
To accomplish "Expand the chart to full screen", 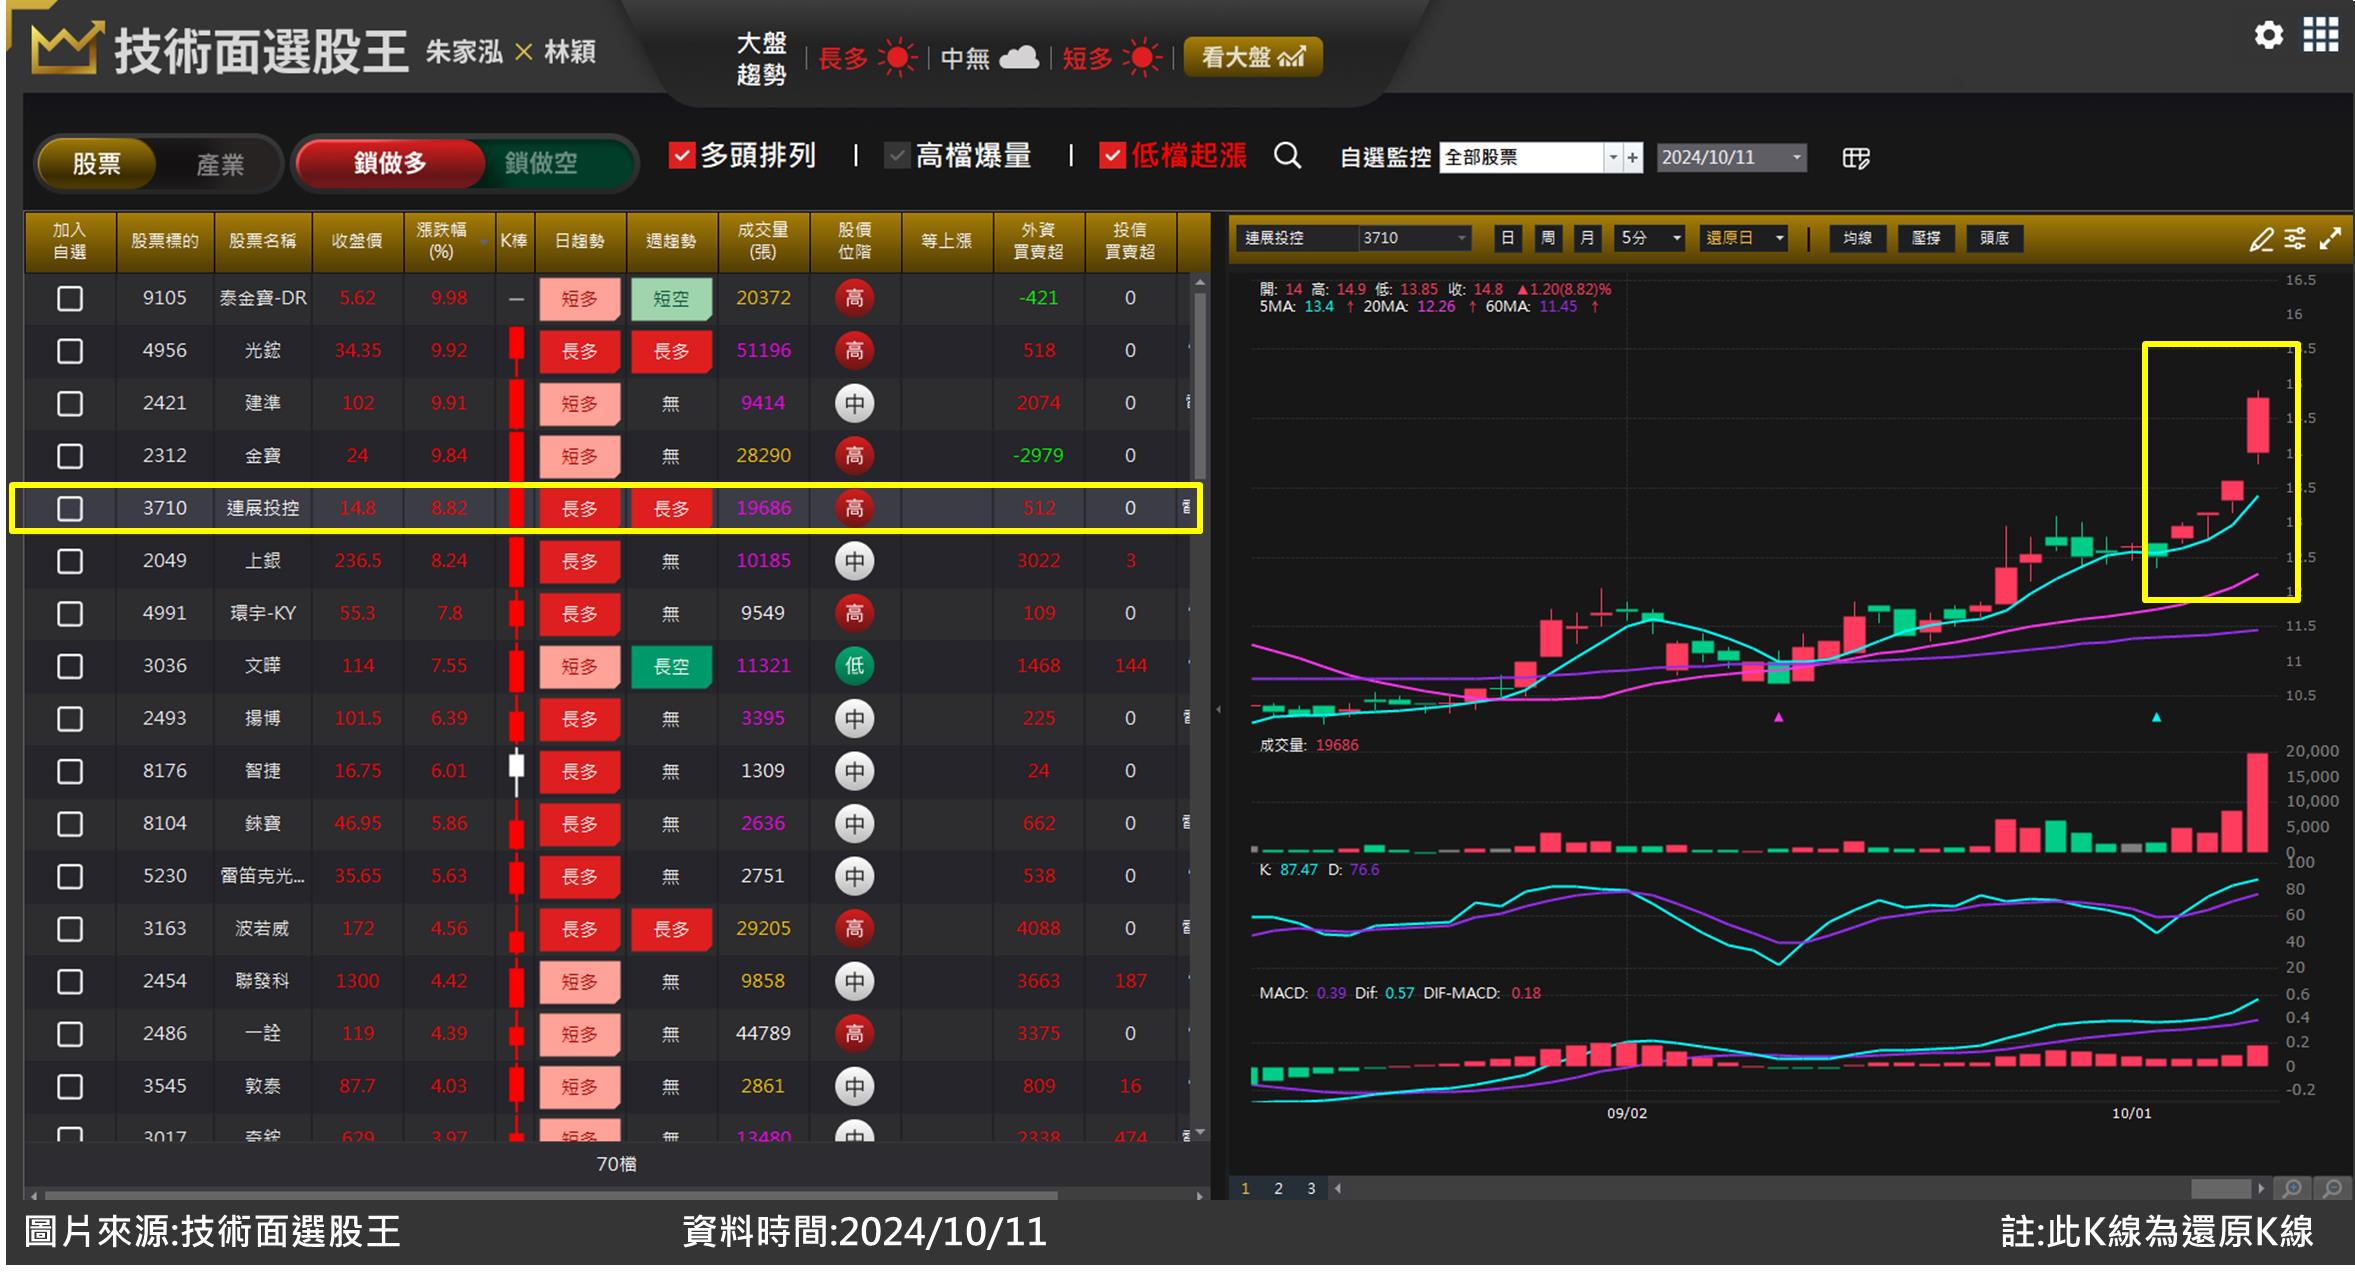I will [2330, 238].
